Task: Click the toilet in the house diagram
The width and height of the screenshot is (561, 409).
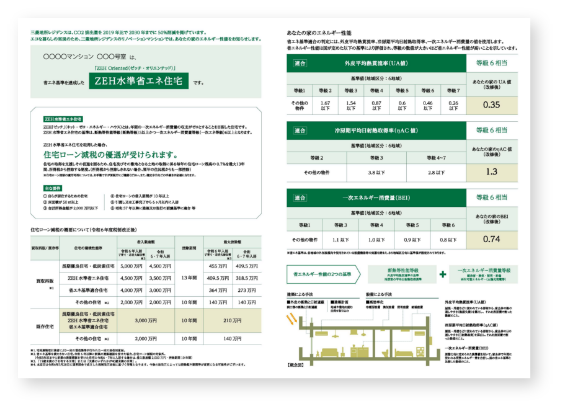Action: [x=385, y=353]
